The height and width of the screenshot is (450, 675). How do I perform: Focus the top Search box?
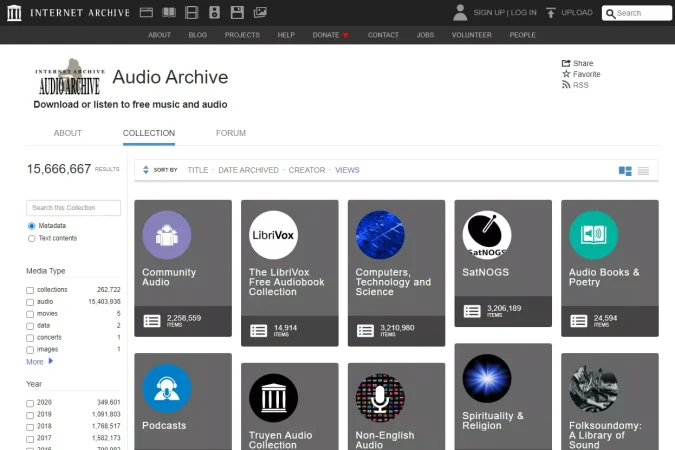637,13
